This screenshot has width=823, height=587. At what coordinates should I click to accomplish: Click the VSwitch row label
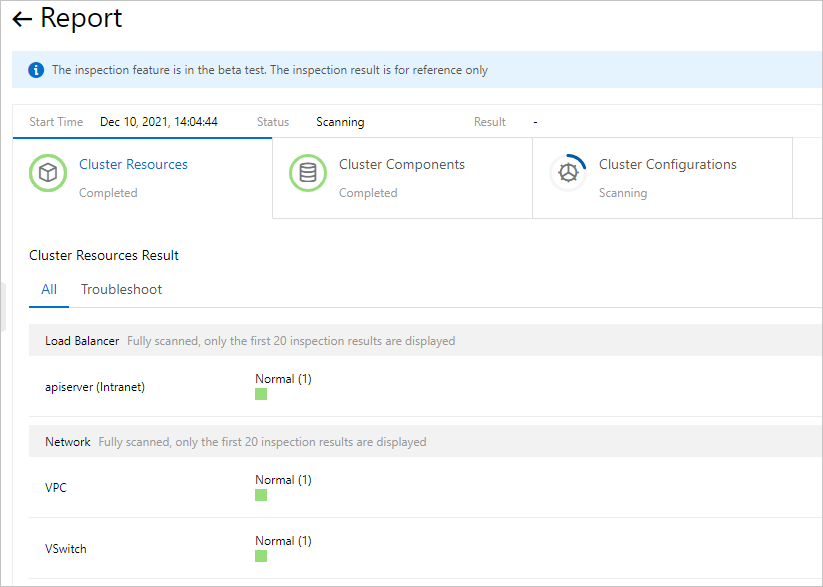64,549
